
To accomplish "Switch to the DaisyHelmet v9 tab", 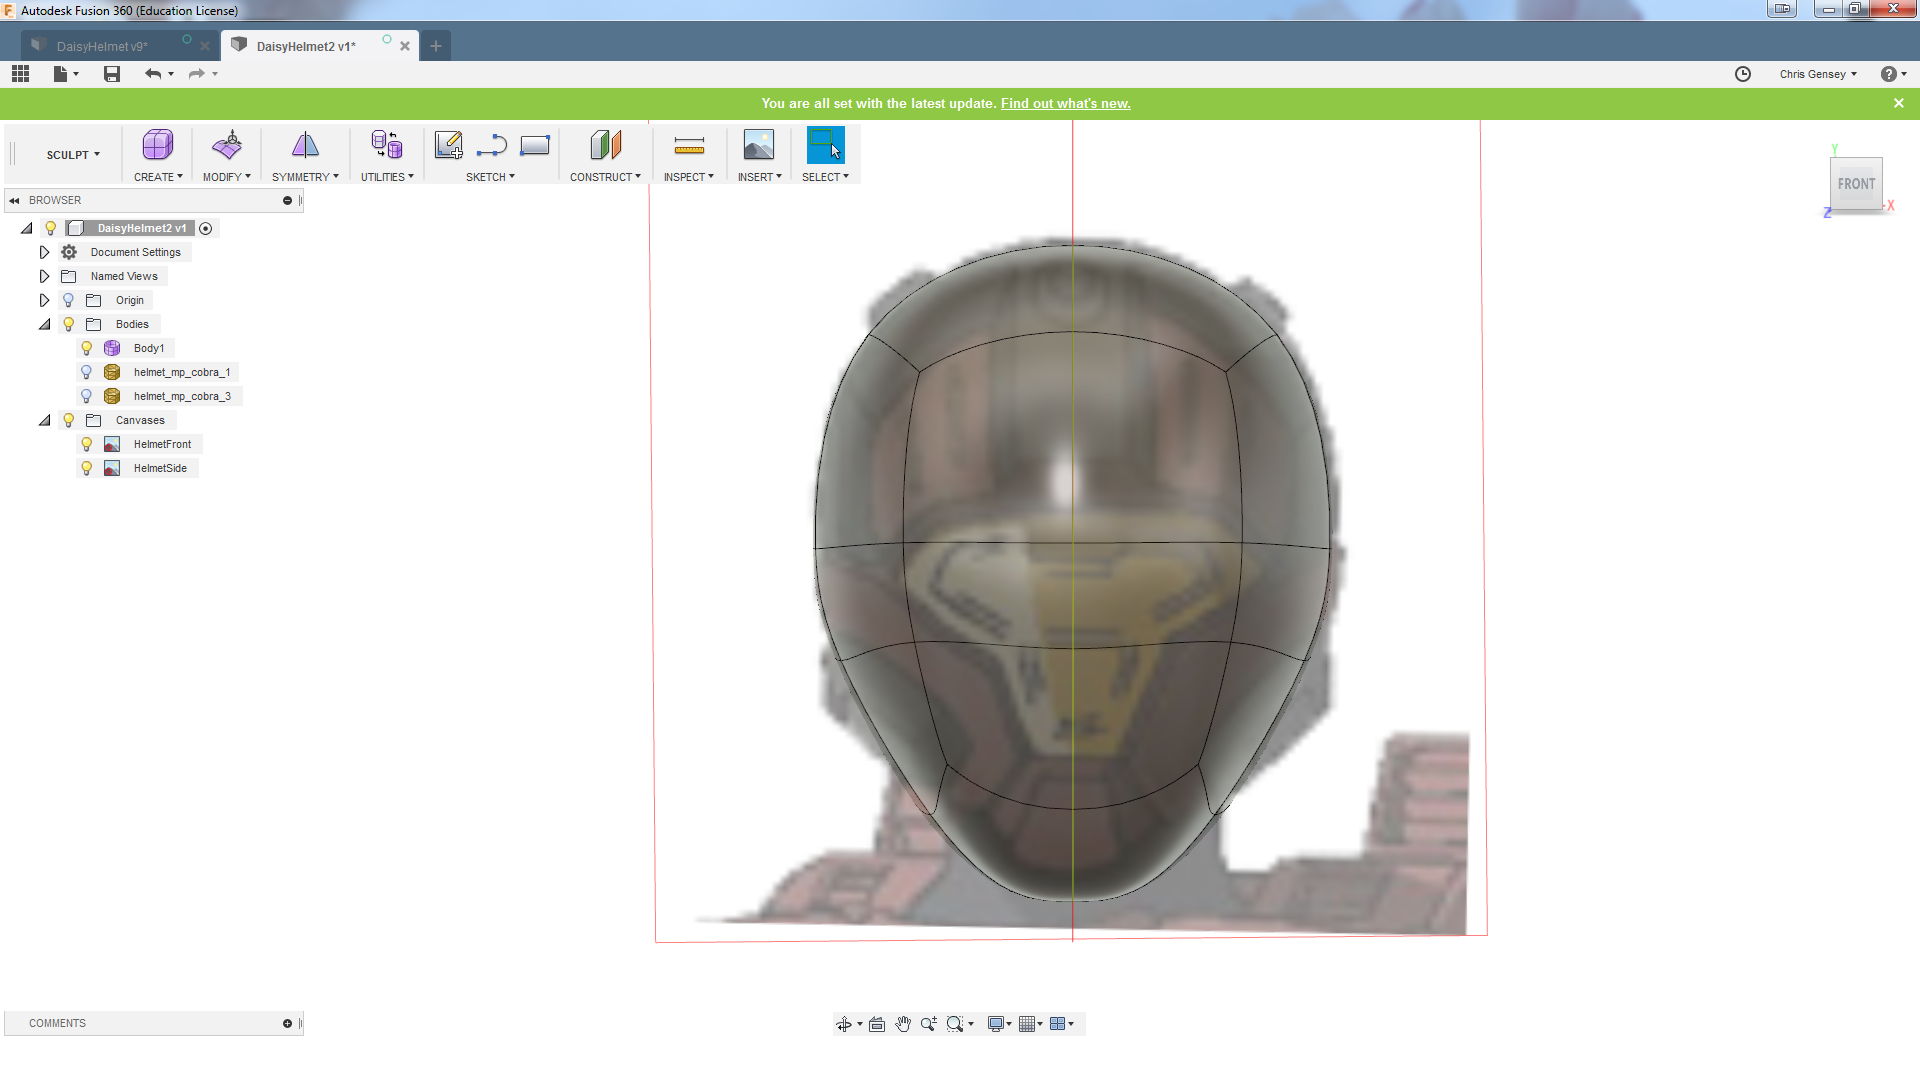I will click(102, 46).
